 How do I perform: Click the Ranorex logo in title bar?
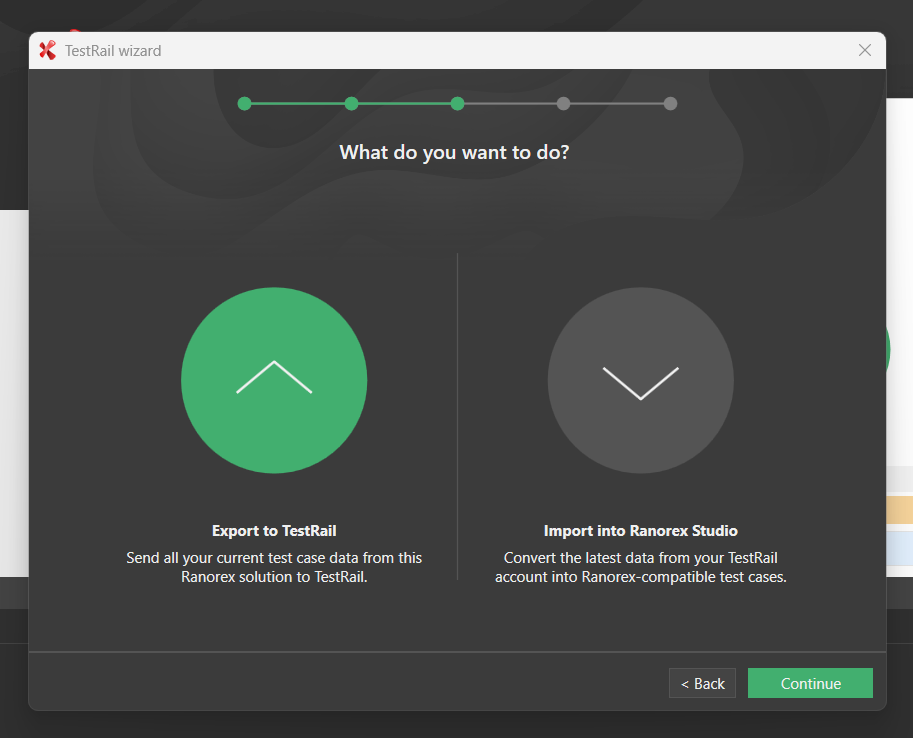47,51
